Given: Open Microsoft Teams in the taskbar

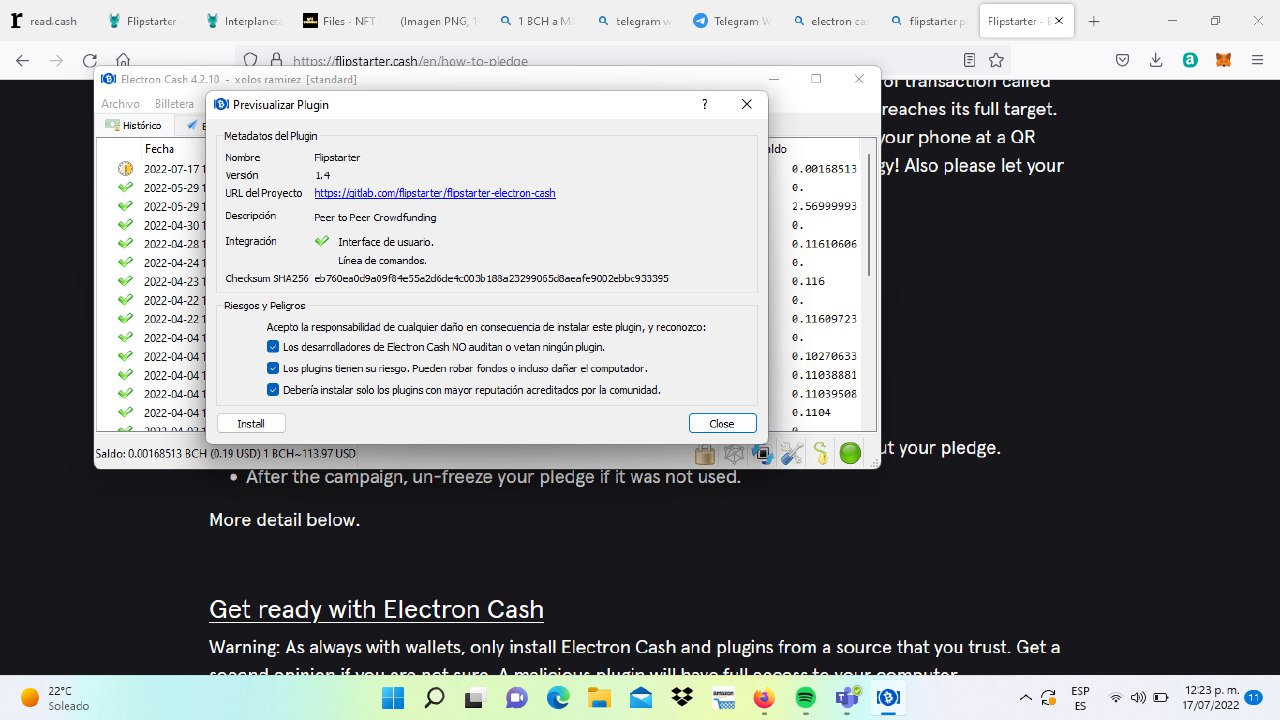Looking at the screenshot, I should point(848,698).
